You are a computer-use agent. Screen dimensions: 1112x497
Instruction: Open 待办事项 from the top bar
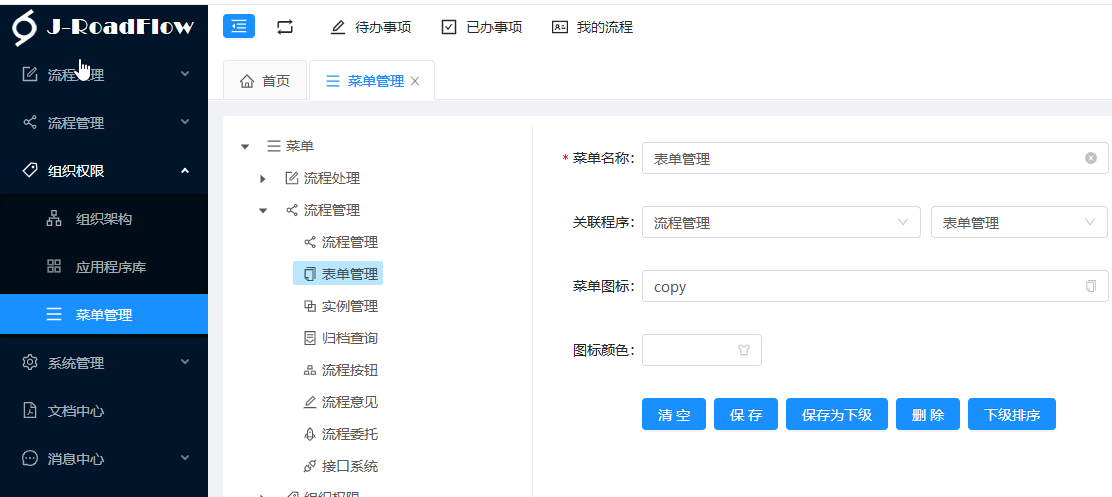pyautogui.click(x=371, y=27)
